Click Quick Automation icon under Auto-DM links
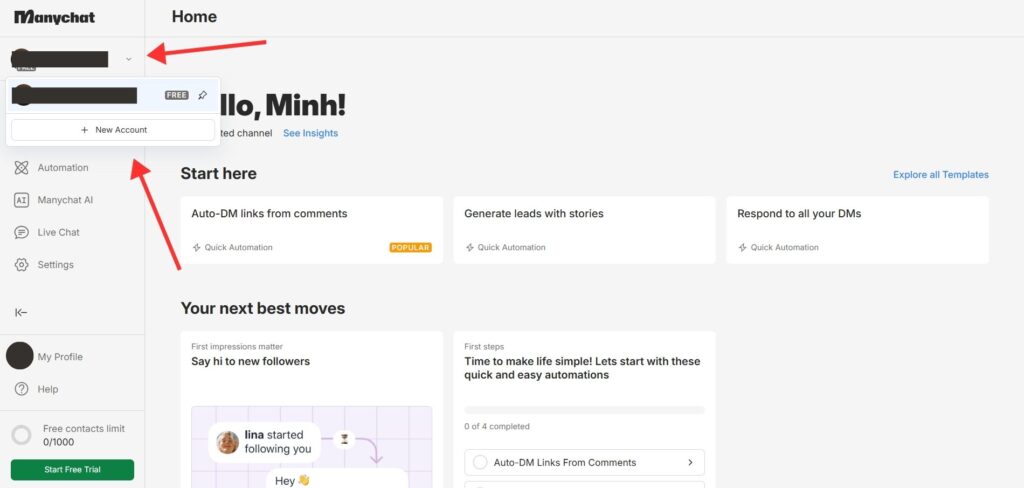Image resolution: width=1024 pixels, height=488 pixels. 197,248
